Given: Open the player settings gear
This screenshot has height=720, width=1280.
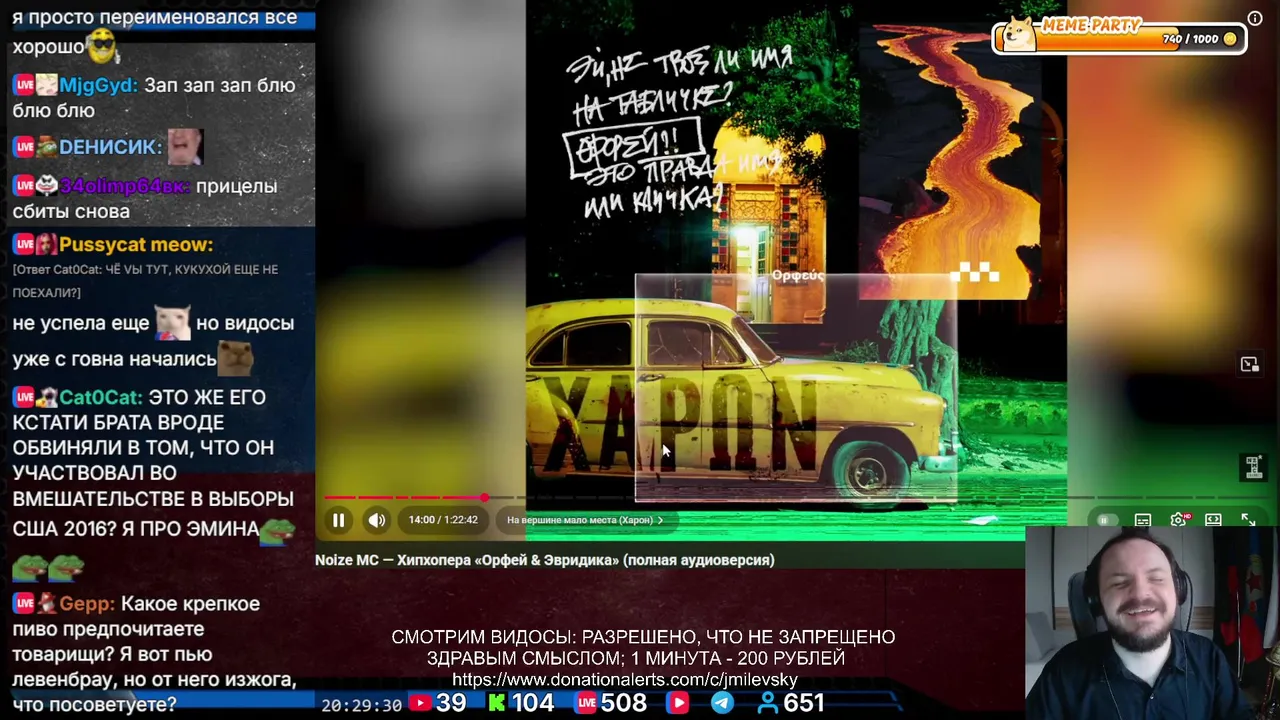Looking at the screenshot, I should click(1179, 520).
